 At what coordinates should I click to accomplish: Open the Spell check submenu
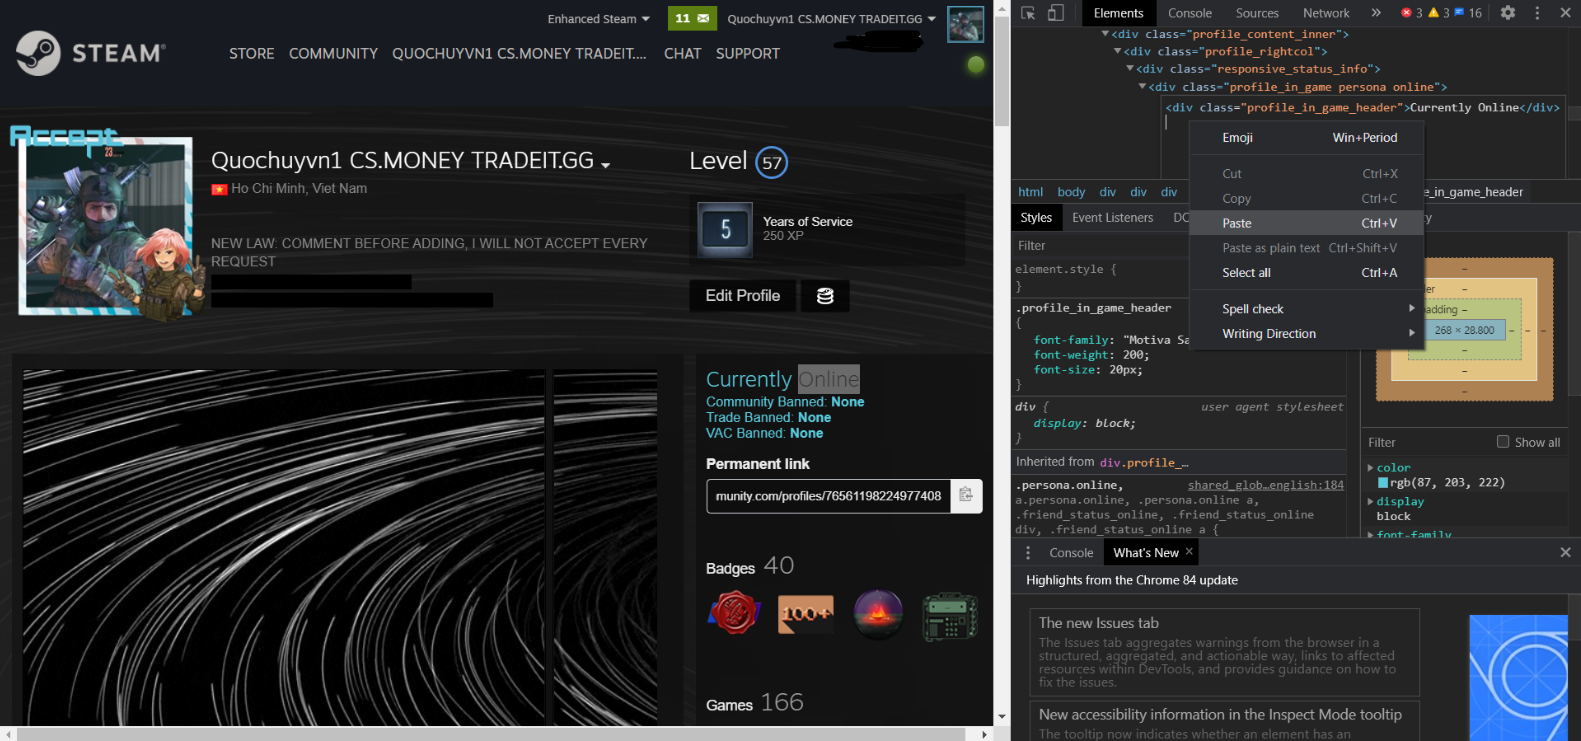(1307, 309)
